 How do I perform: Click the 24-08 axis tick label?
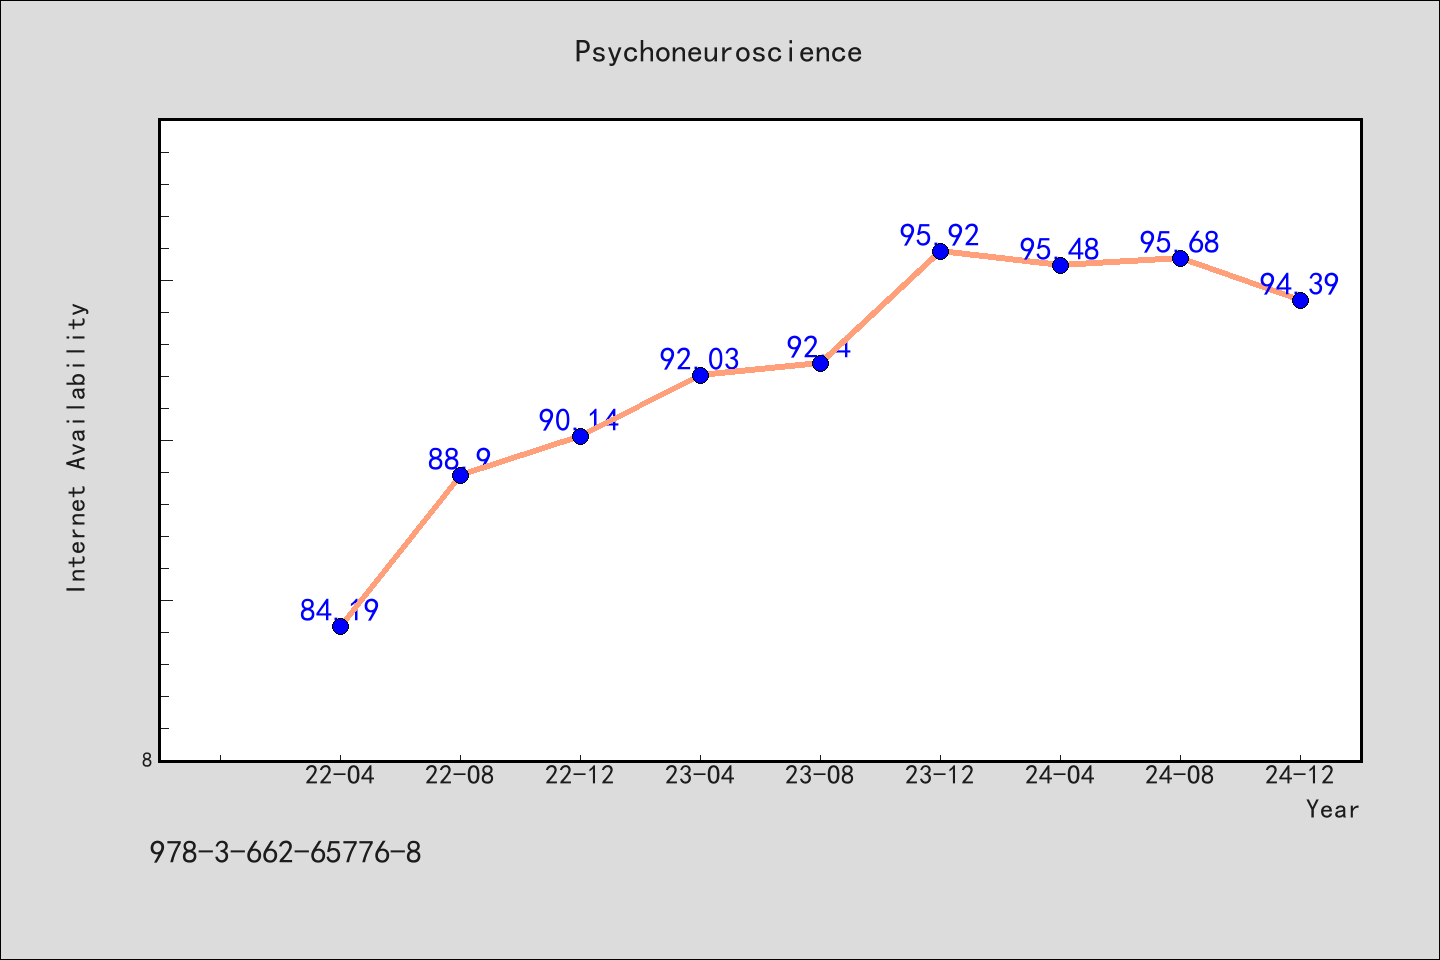tap(1180, 775)
